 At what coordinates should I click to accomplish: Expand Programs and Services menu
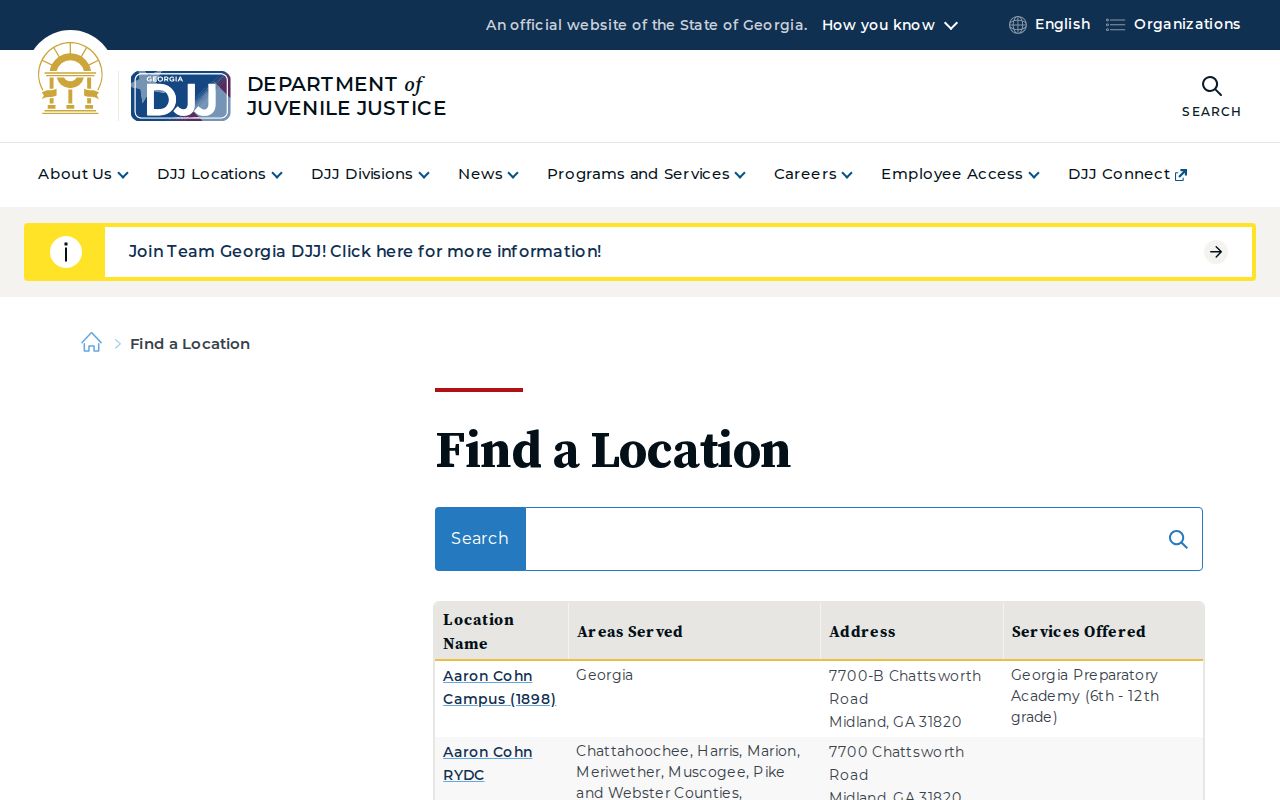tap(646, 174)
